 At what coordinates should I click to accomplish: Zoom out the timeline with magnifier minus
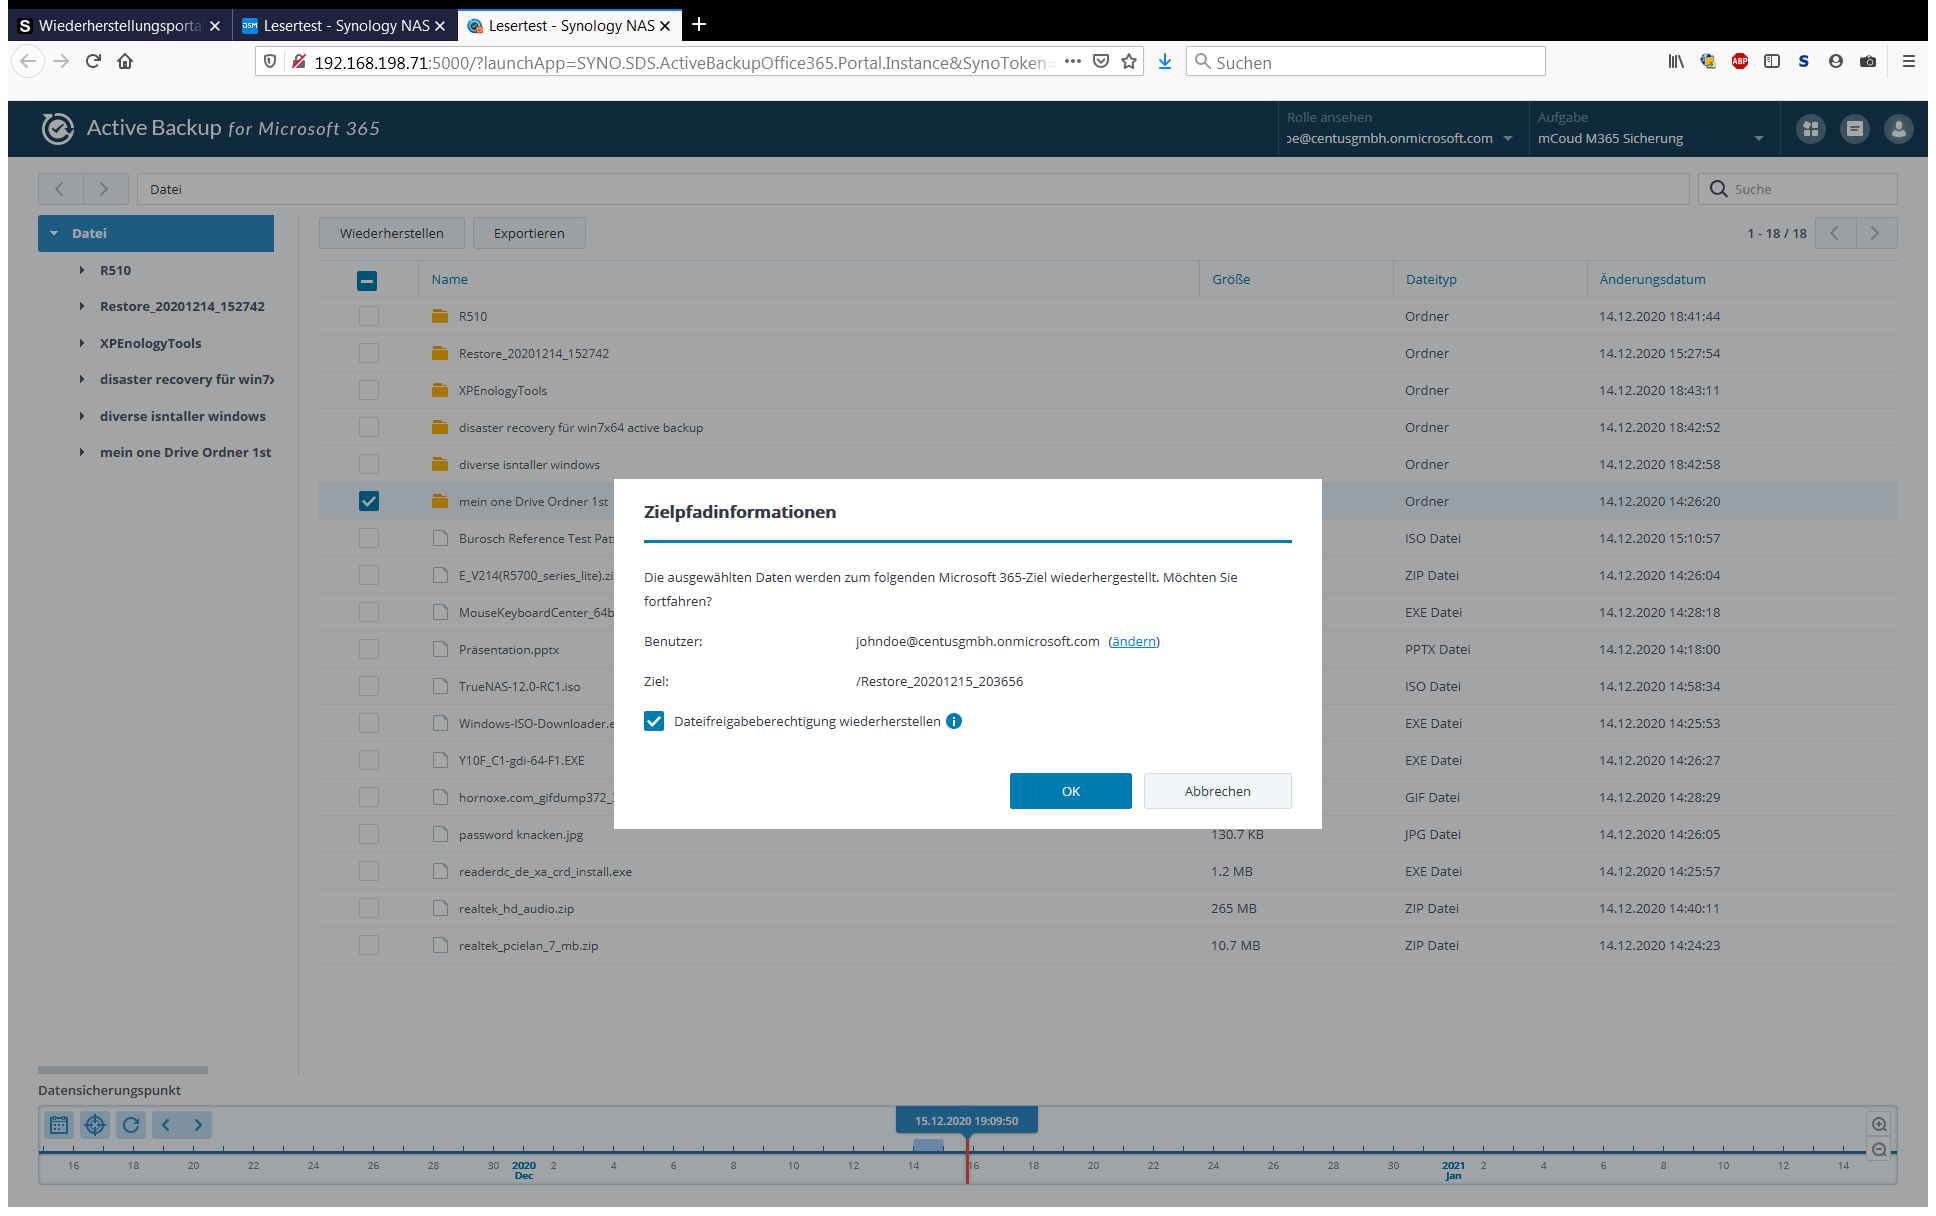tap(1879, 1150)
